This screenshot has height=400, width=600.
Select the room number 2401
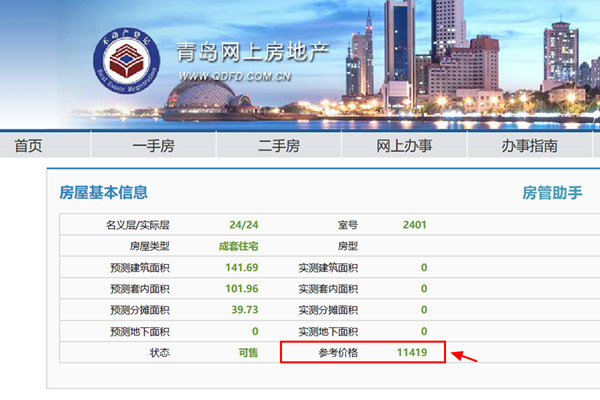(414, 225)
